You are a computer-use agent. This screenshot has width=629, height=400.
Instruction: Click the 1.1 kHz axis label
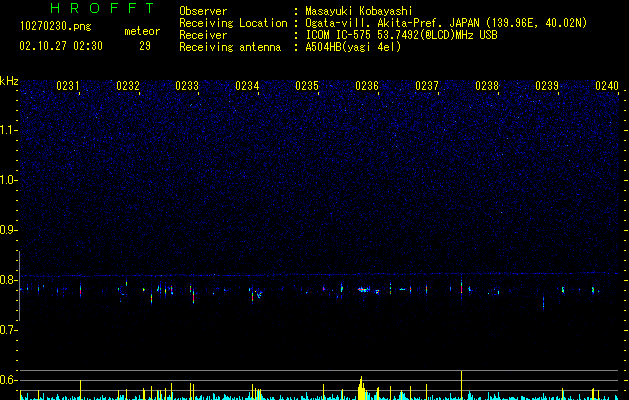click(x=8, y=130)
